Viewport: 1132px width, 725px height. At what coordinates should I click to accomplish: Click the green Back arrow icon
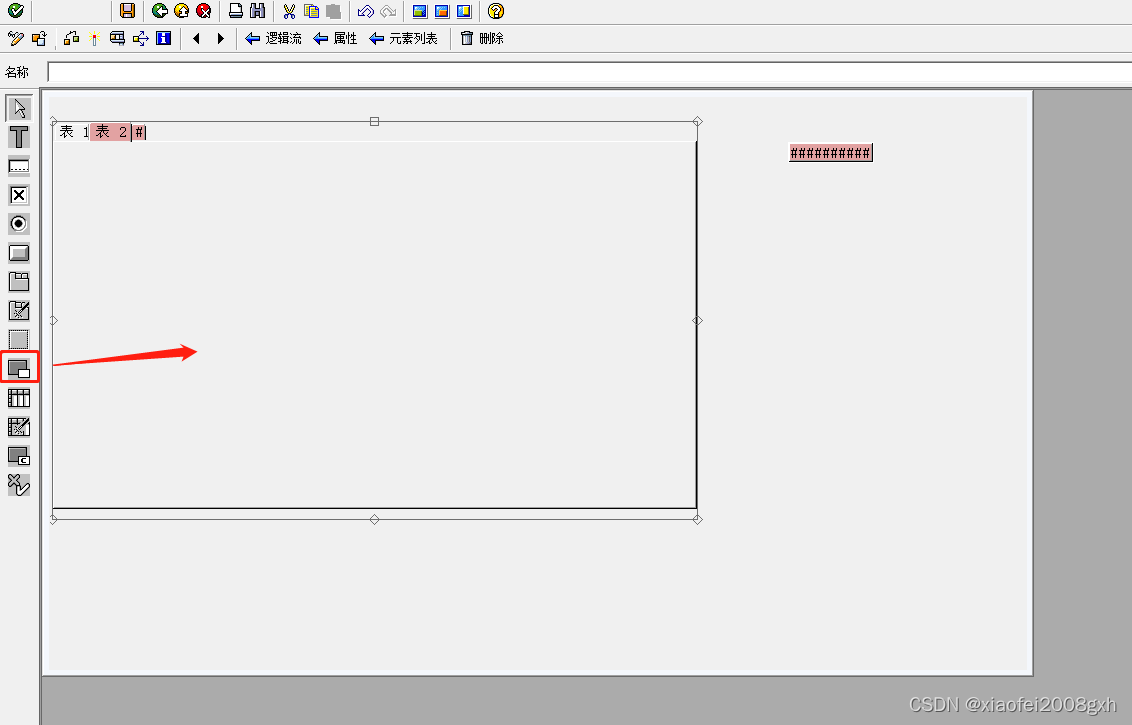(158, 11)
